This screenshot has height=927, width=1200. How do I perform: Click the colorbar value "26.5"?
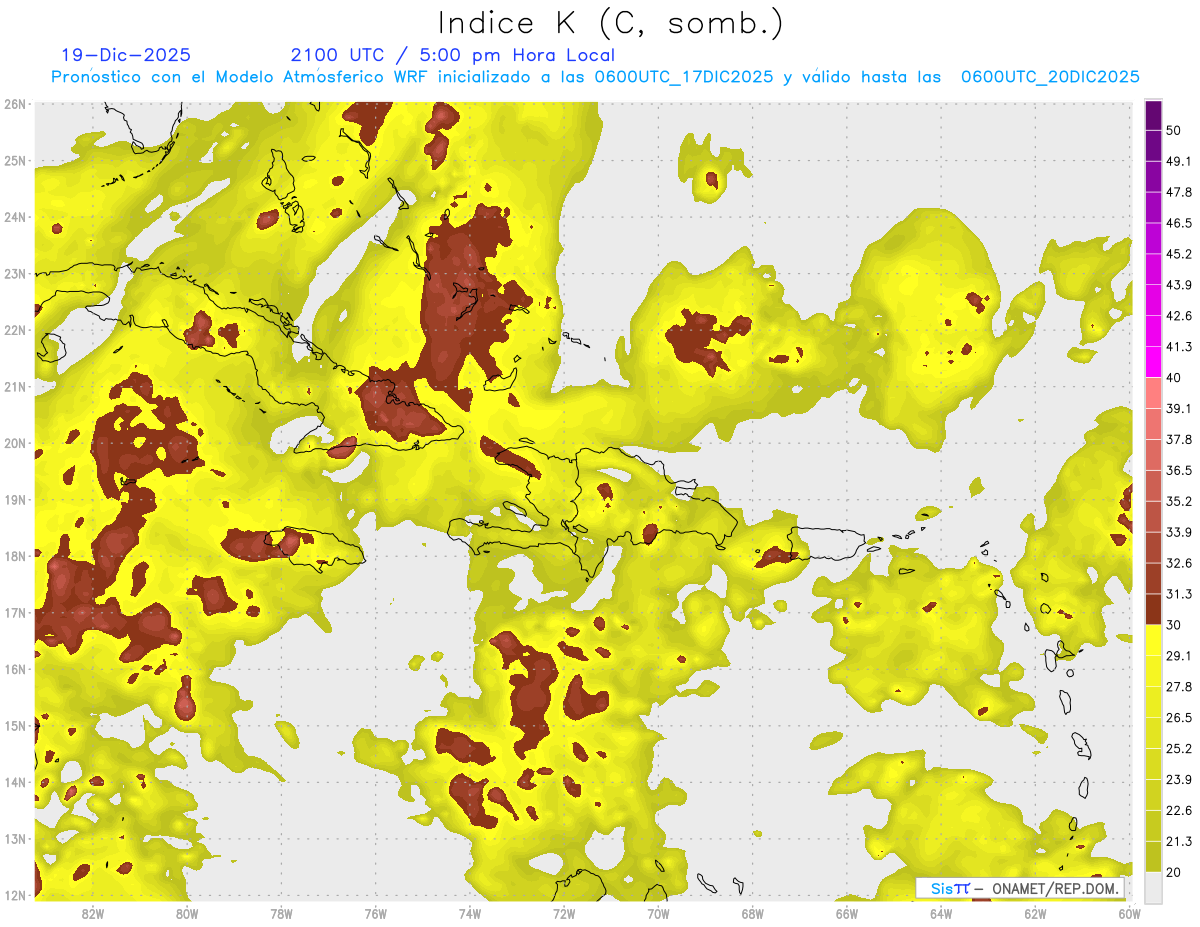tap(1178, 718)
